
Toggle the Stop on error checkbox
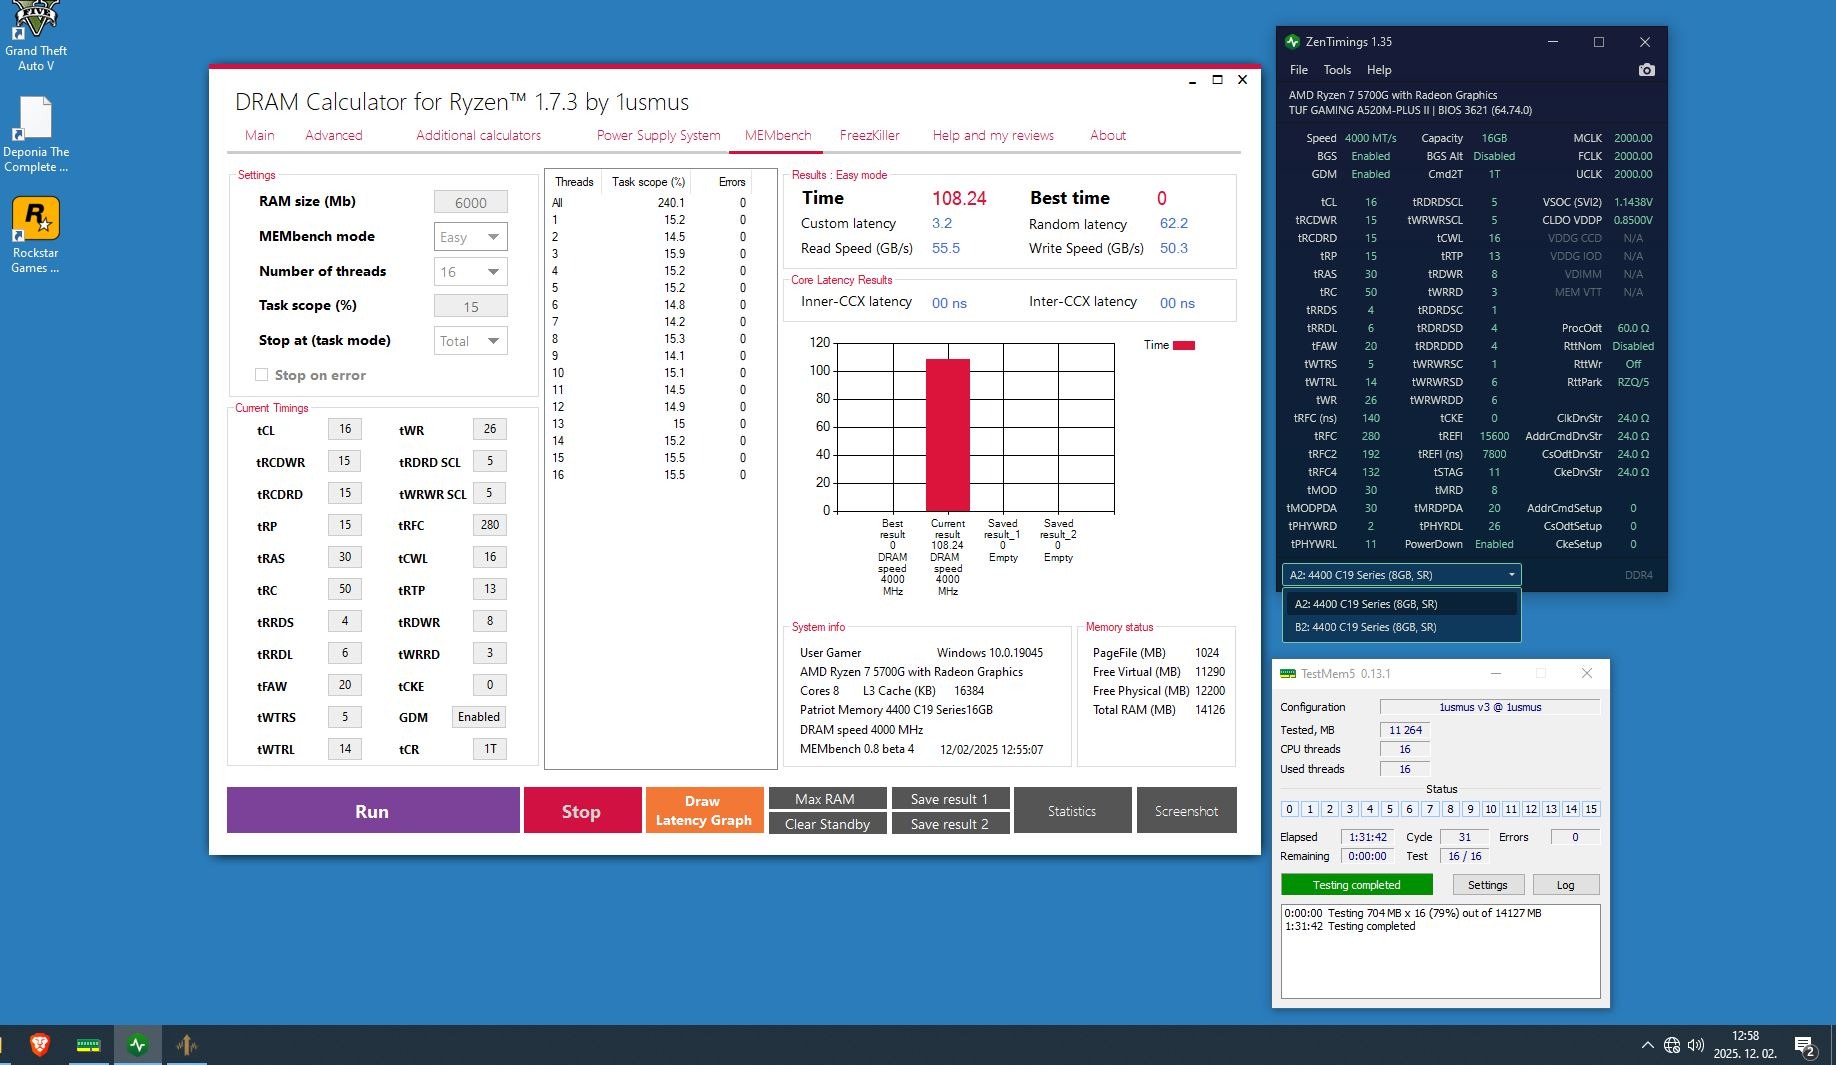pos(262,375)
